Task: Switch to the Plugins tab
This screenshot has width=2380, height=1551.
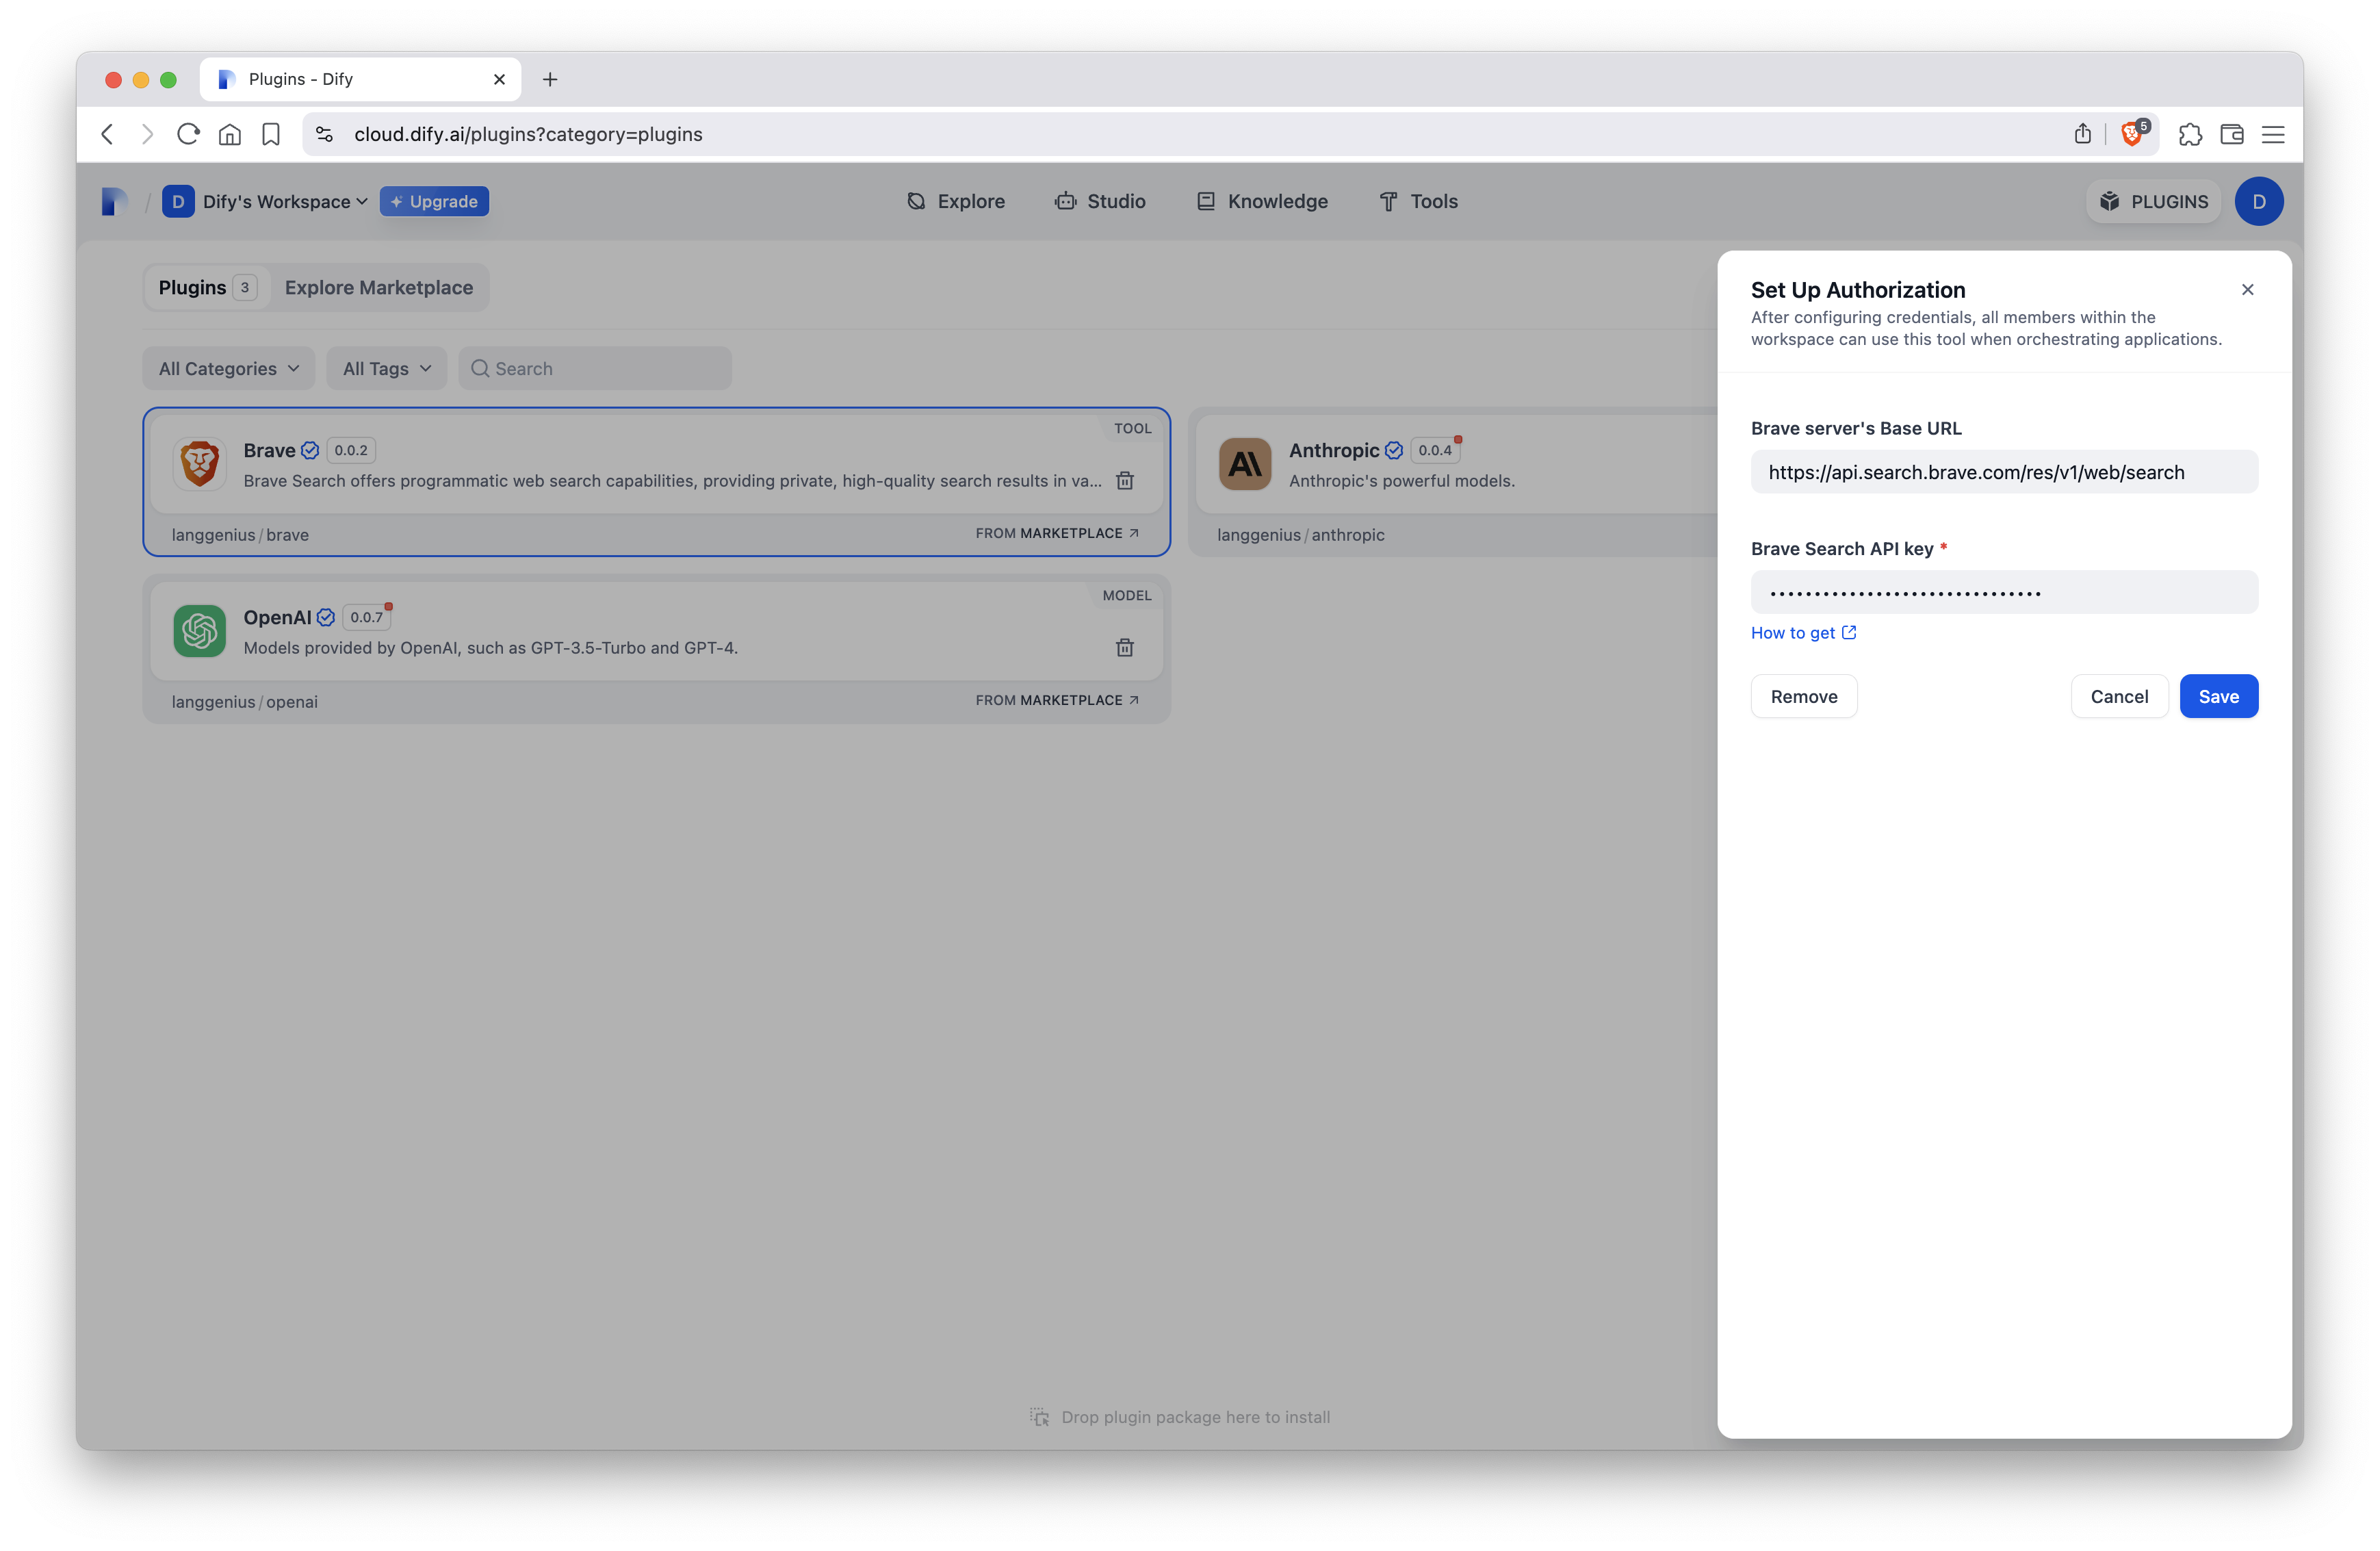Action: (207, 288)
